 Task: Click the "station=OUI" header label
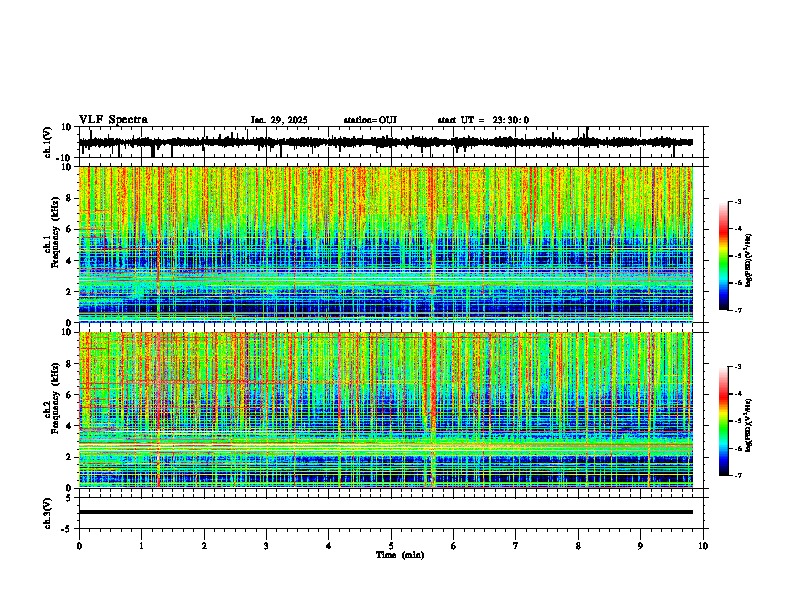tap(370, 120)
